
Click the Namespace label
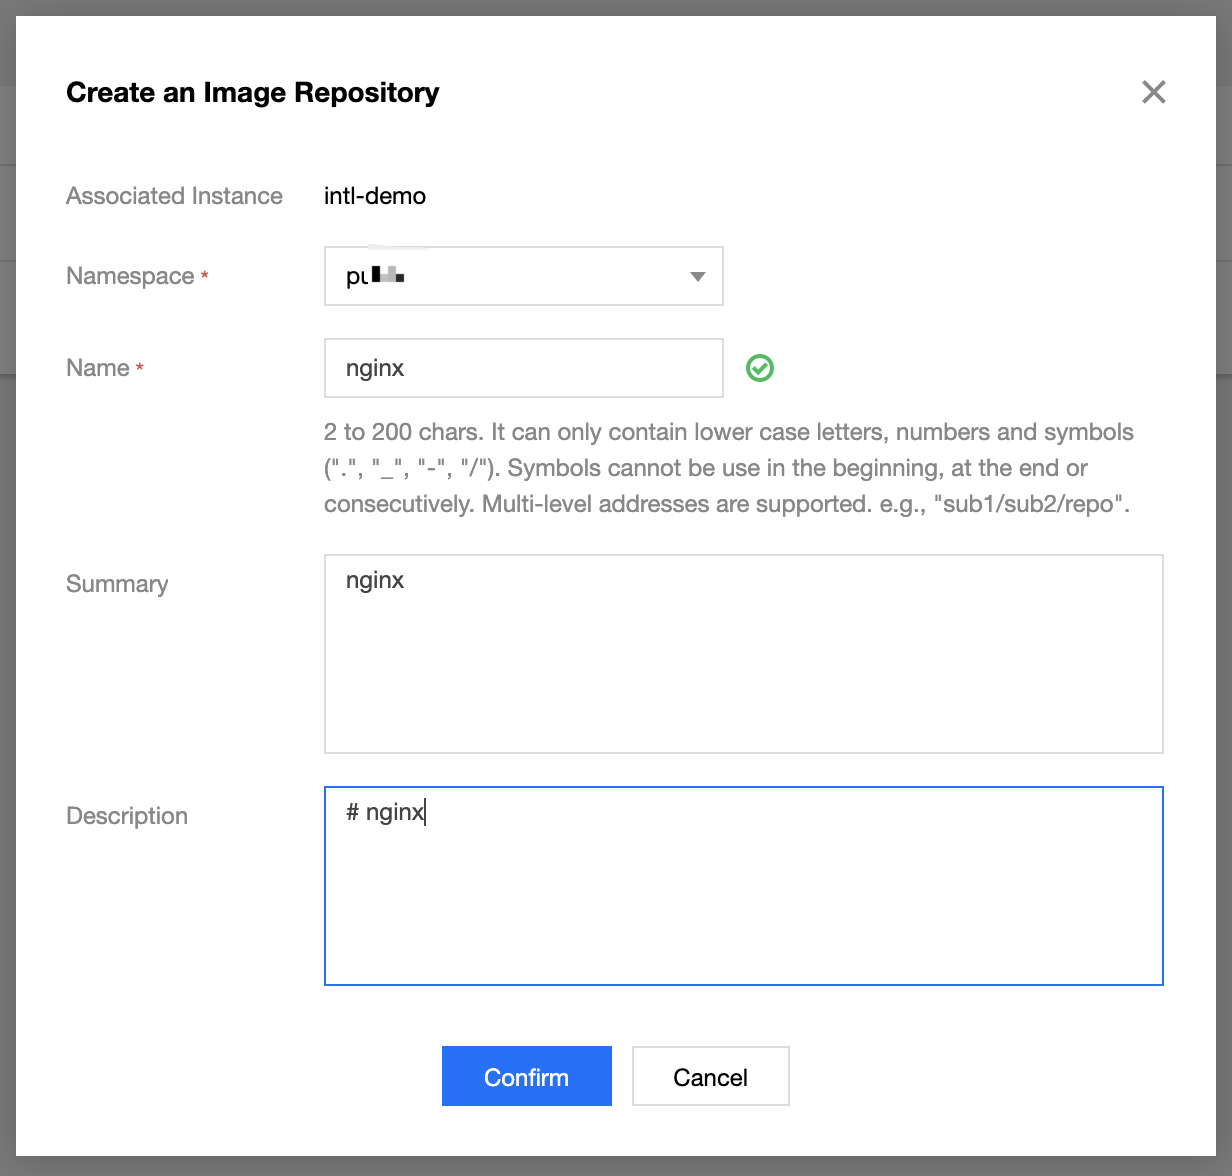pyautogui.click(x=130, y=276)
